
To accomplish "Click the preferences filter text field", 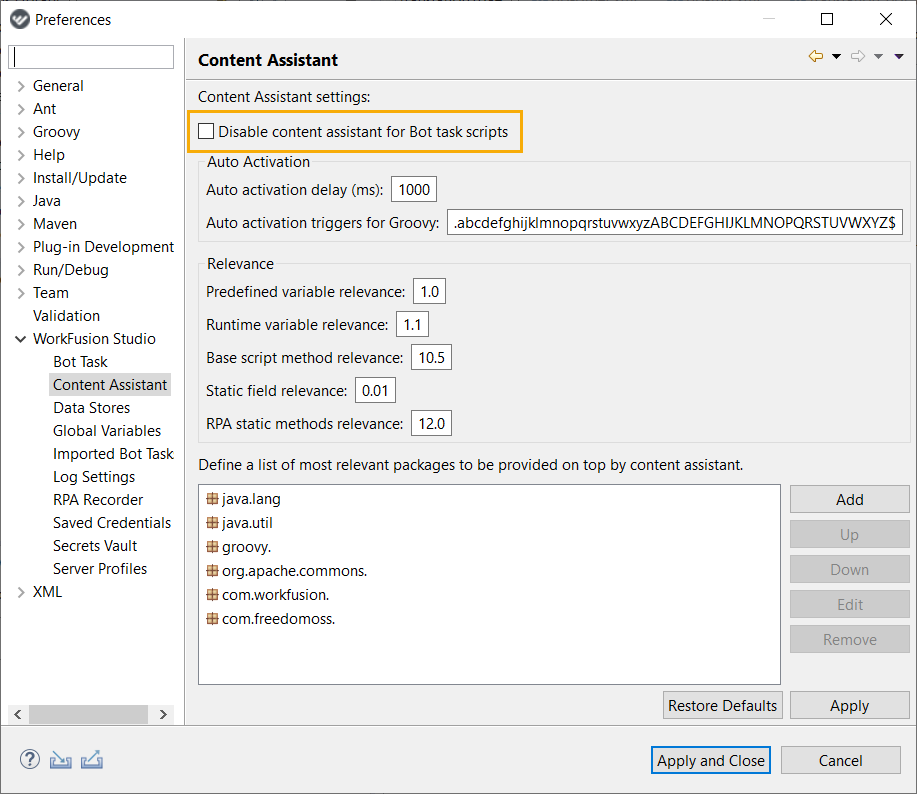I will pyautogui.click(x=91, y=57).
